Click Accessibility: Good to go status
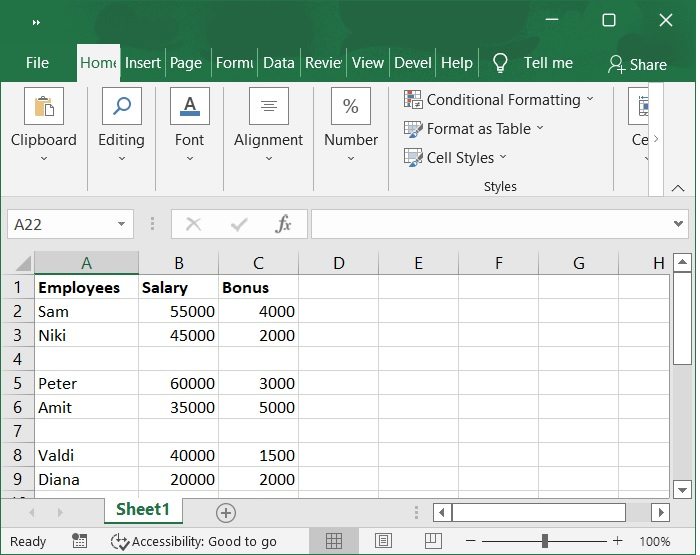The width and height of the screenshot is (700, 555). point(194,541)
